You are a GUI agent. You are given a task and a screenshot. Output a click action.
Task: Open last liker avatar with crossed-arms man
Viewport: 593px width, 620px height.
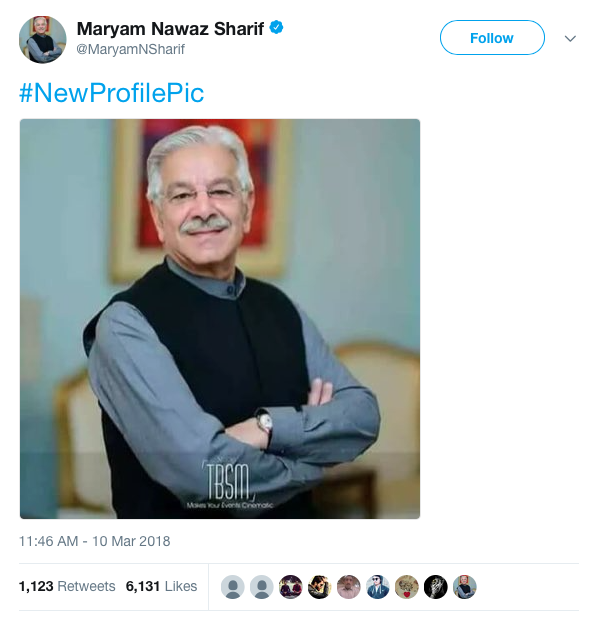click(x=465, y=586)
